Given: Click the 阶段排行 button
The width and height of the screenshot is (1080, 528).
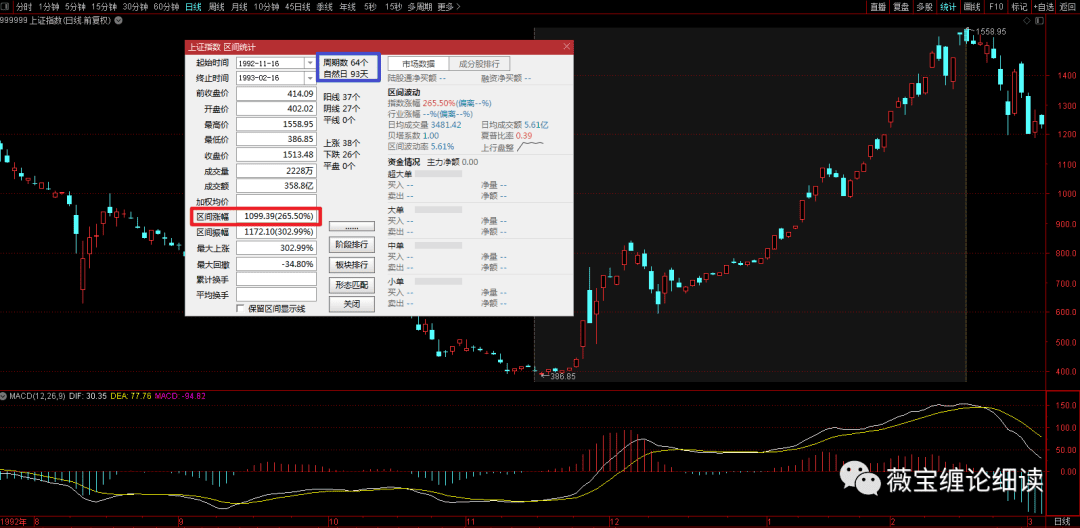Looking at the screenshot, I should tap(352, 244).
